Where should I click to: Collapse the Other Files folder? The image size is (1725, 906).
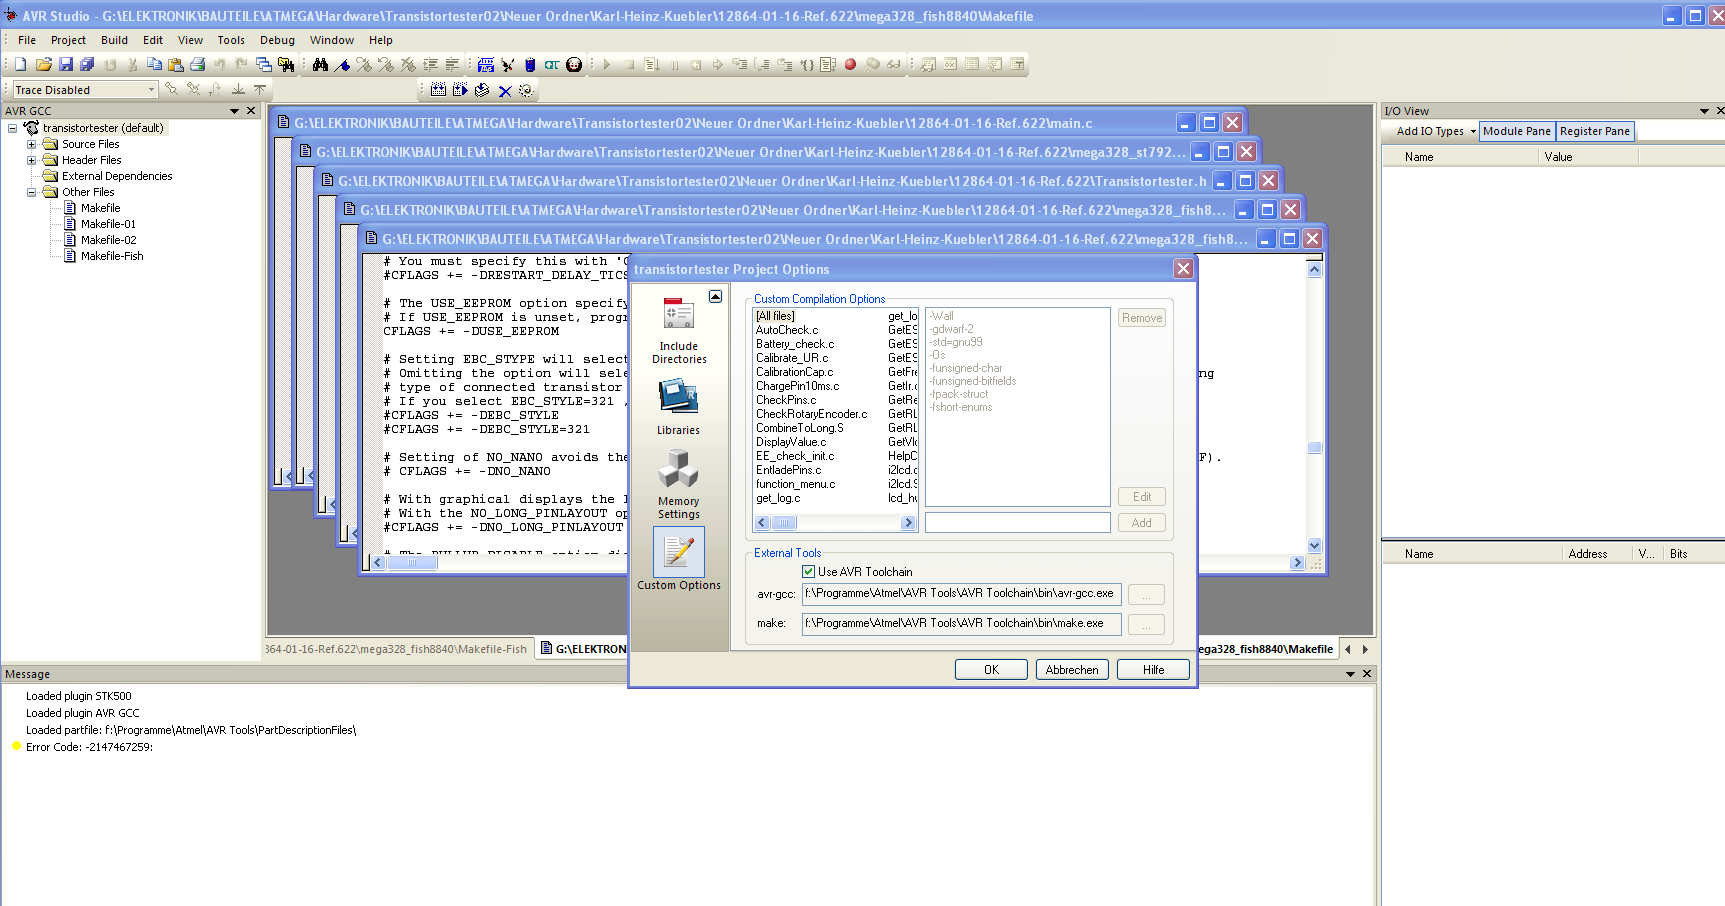[x=31, y=192]
